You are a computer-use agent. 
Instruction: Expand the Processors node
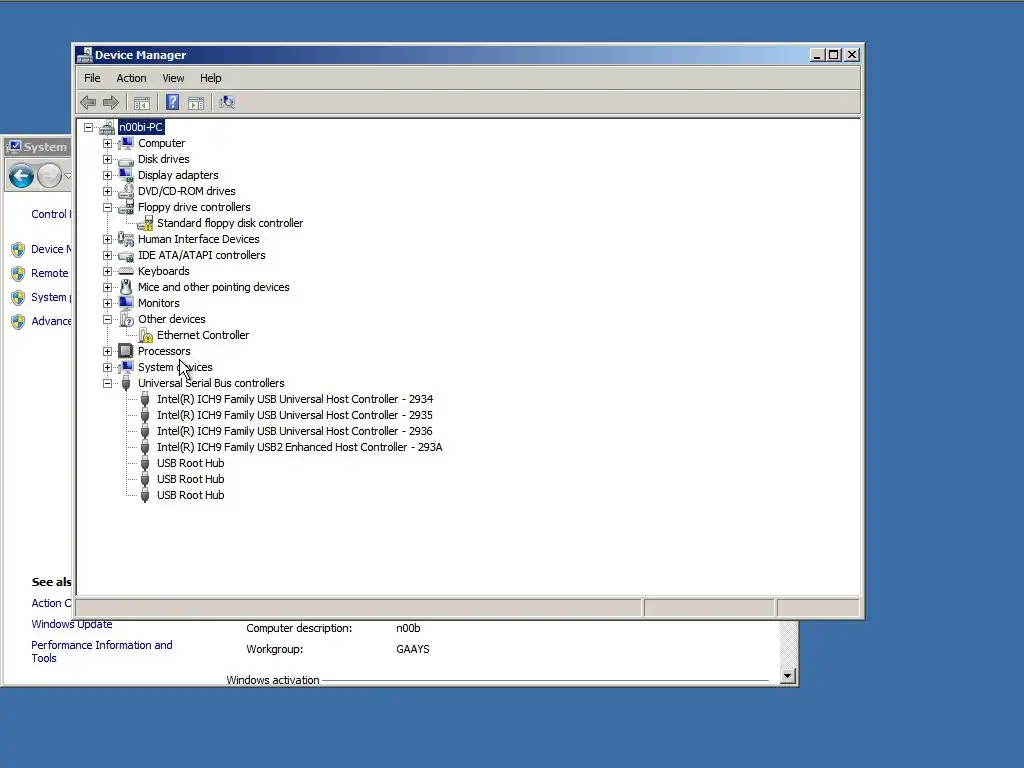107,351
